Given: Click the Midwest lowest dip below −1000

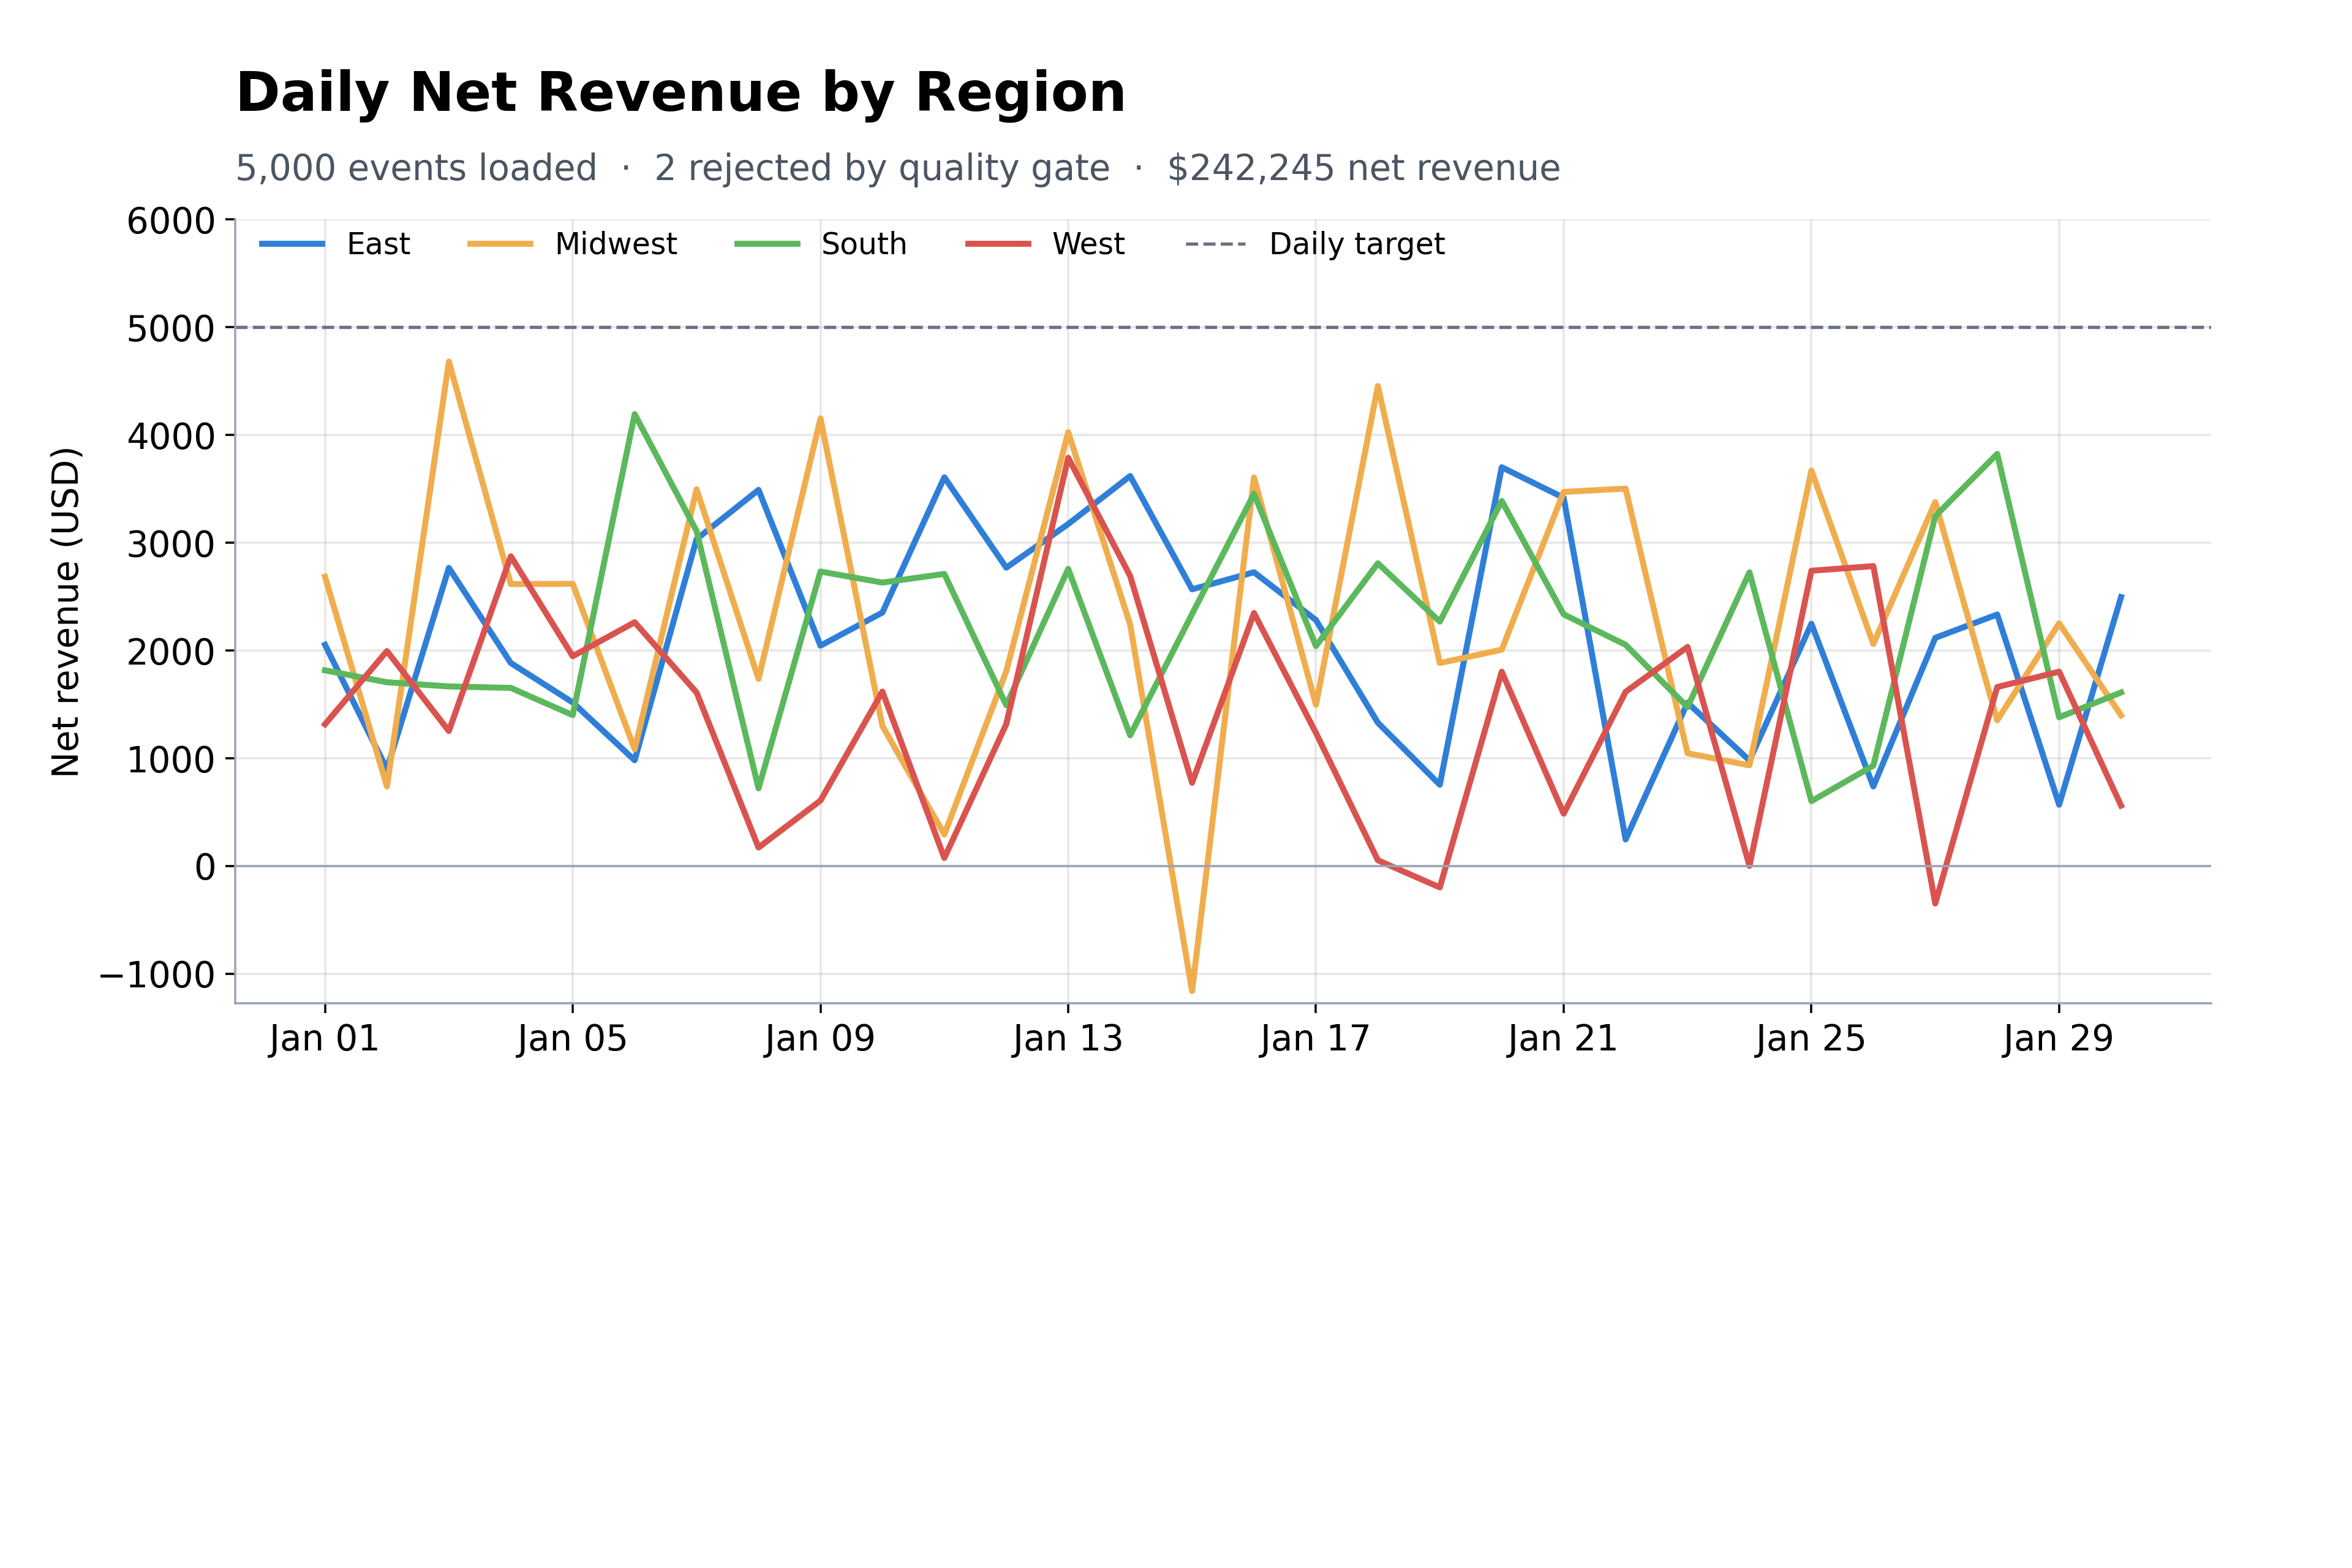Looking at the screenshot, I should click(1192, 990).
